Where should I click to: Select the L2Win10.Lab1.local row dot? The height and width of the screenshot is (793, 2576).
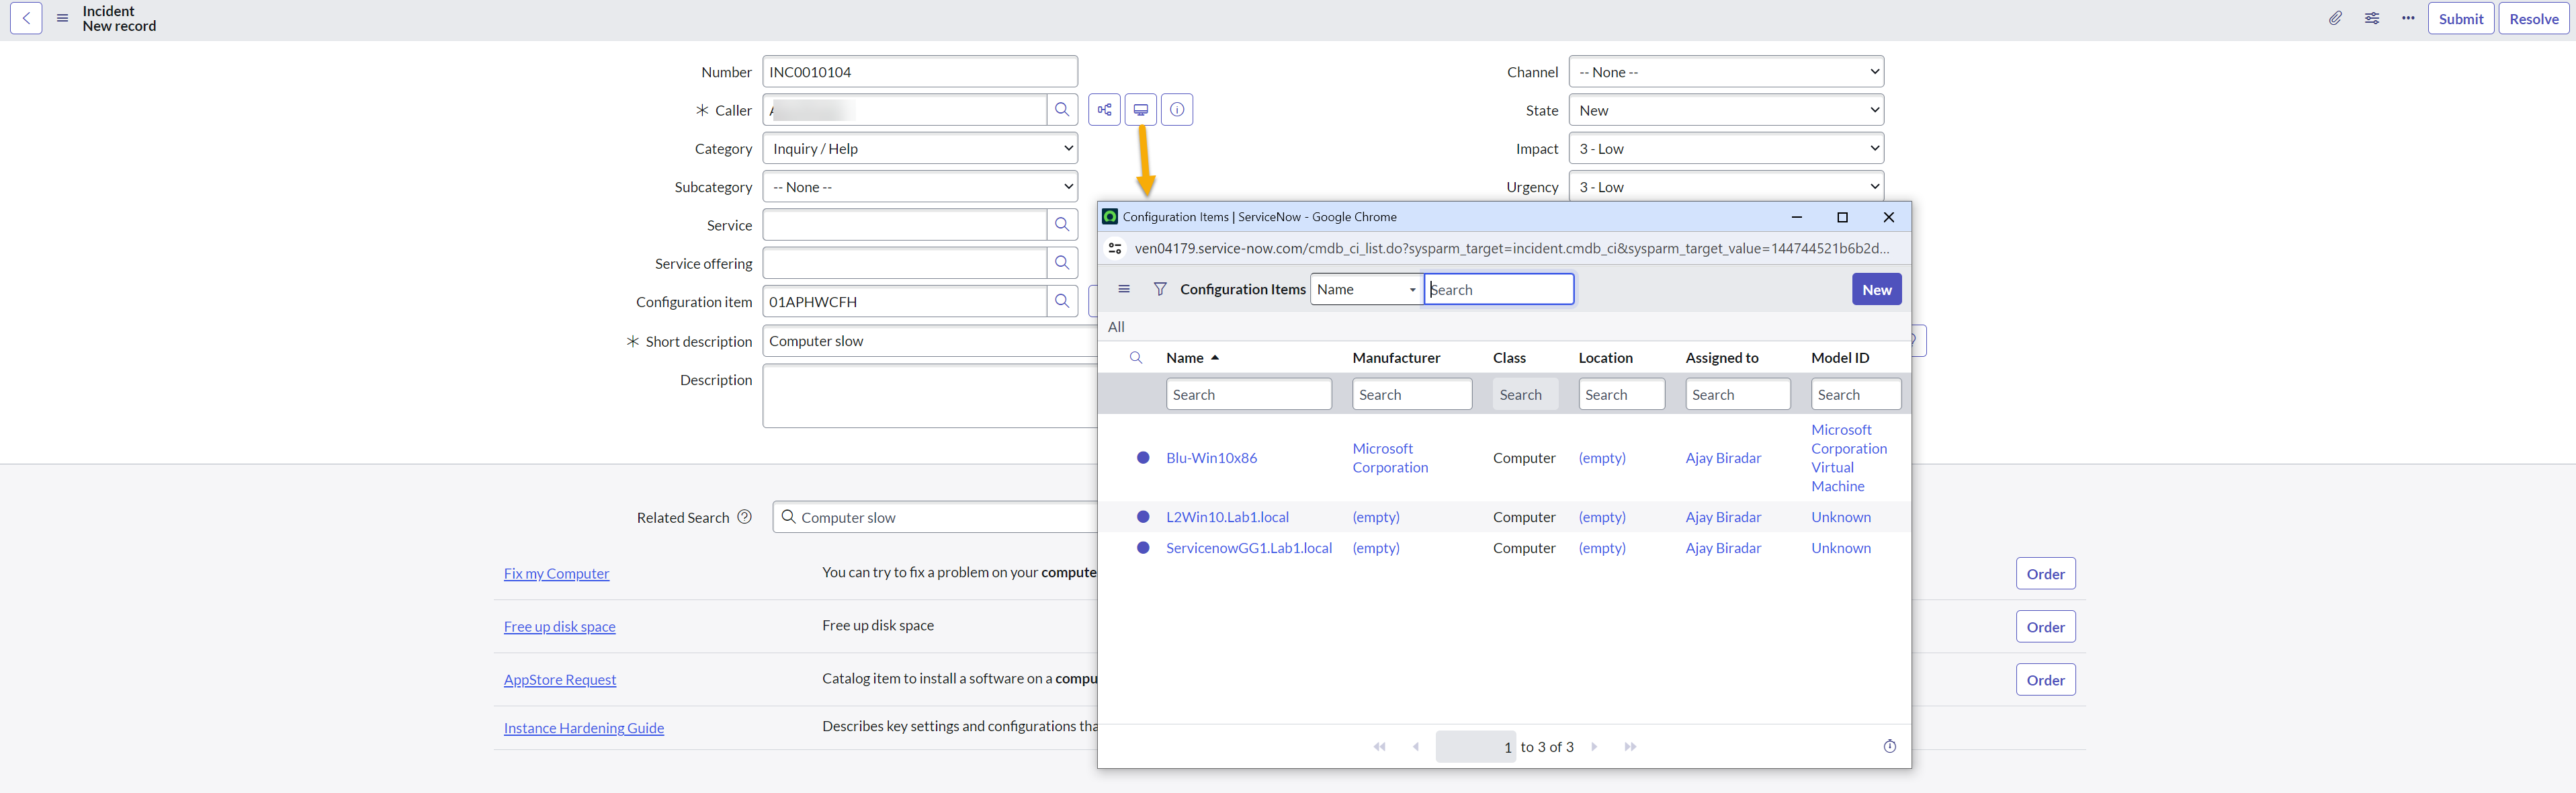click(x=1143, y=517)
